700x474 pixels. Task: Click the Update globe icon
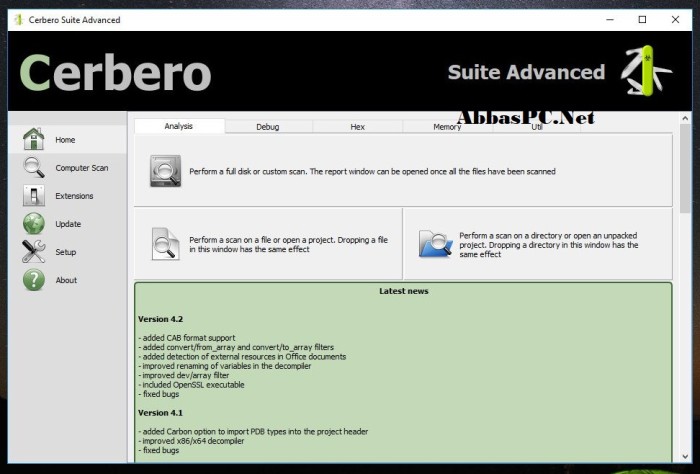[x=33, y=224]
